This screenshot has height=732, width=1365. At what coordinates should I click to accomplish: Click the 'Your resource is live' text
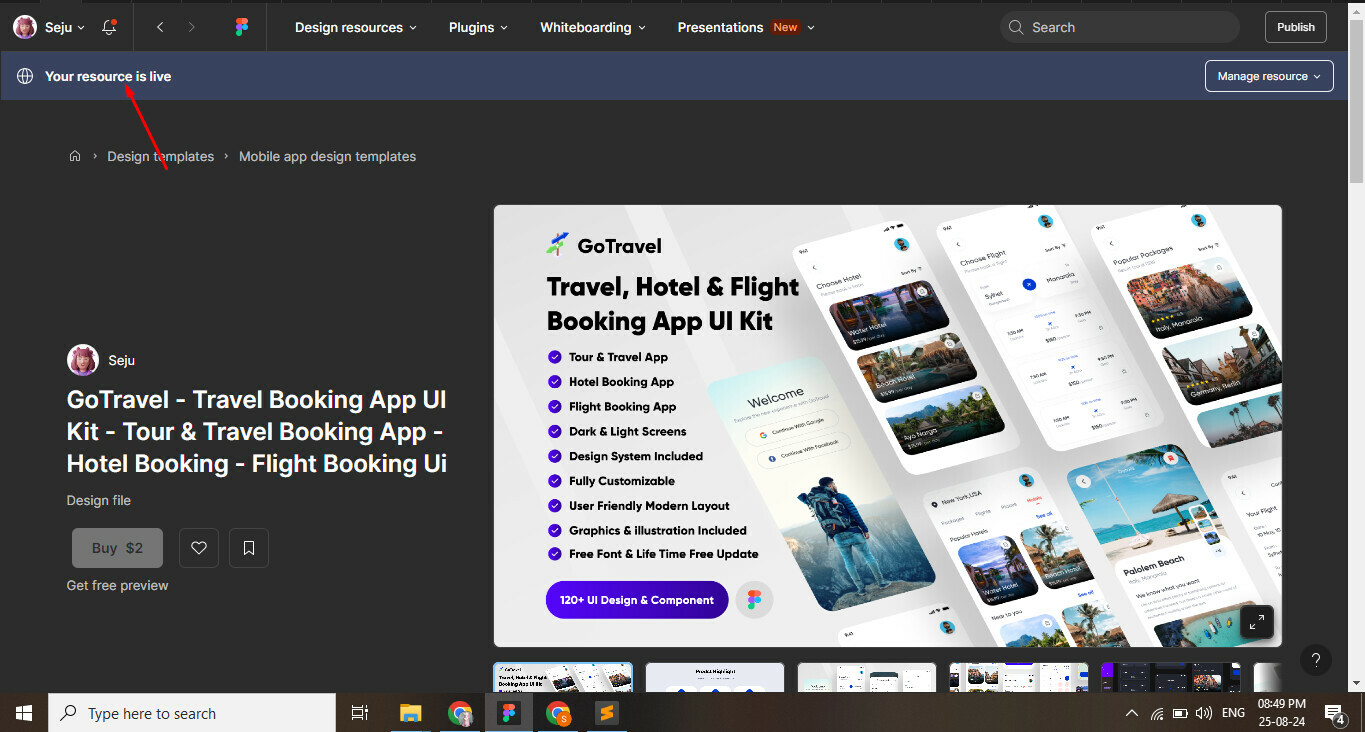click(x=108, y=76)
